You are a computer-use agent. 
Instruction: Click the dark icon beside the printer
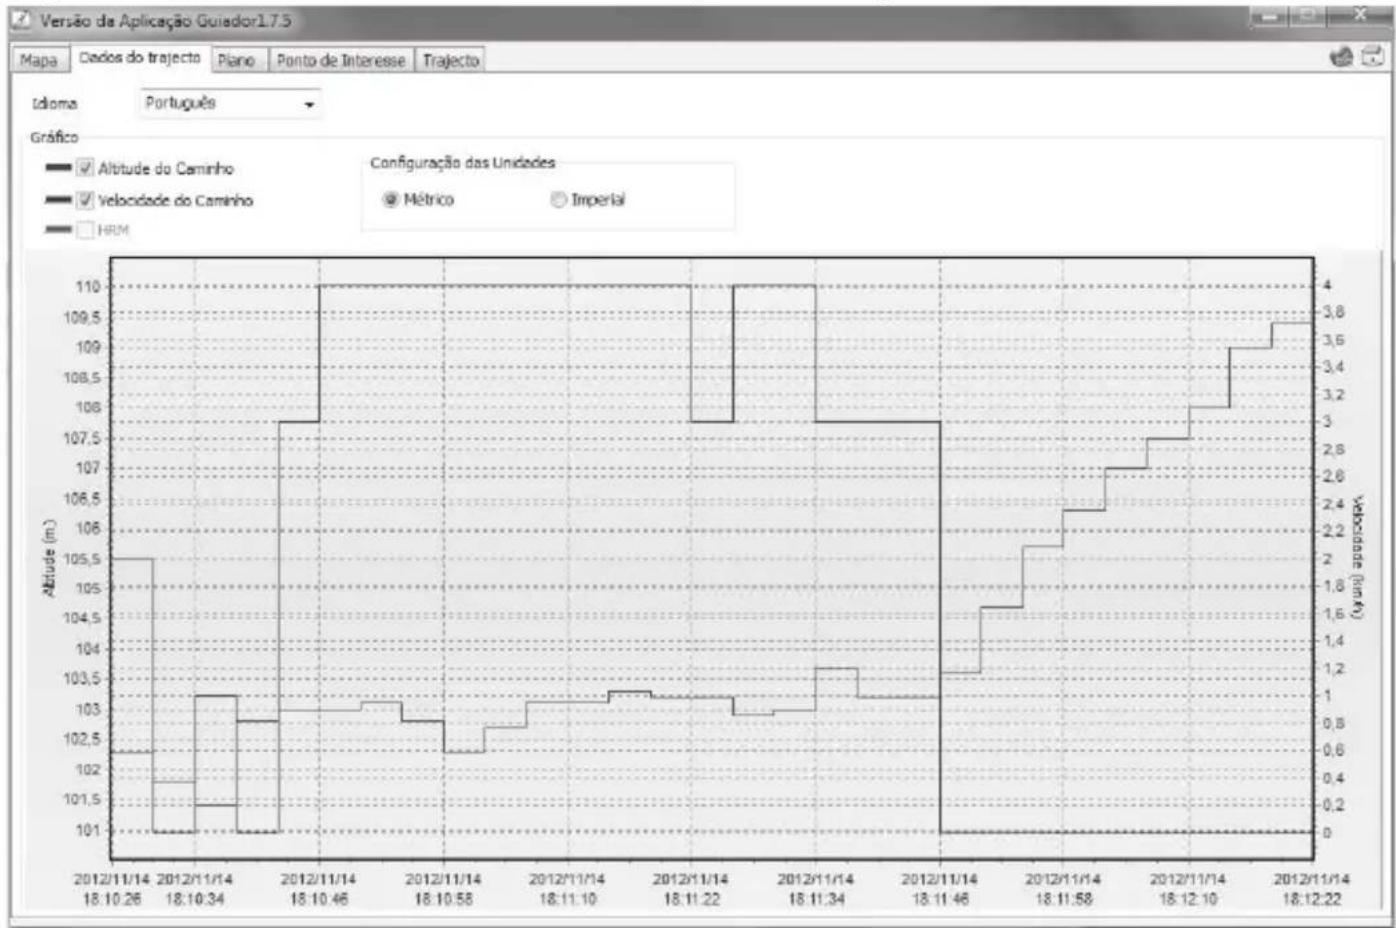[1342, 57]
